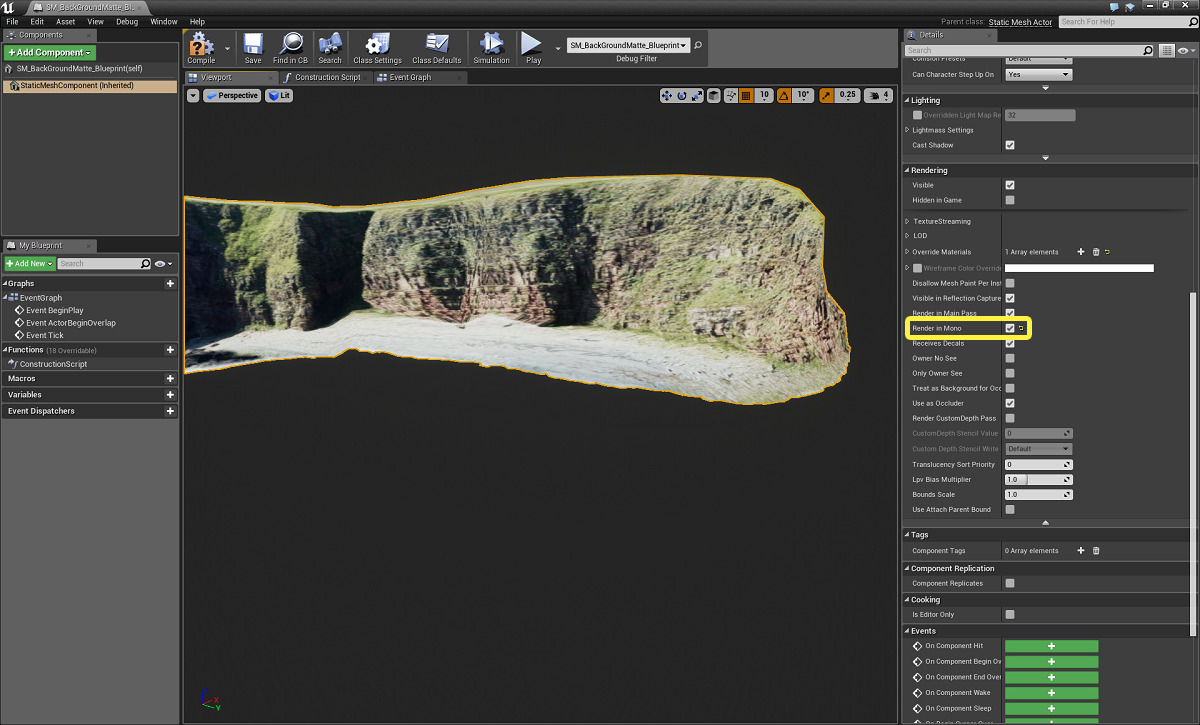The width and height of the screenshot is (1200, 725).
Task: Enable the Hidden in Game checkbox
Action: pyautogui.click(x=1009, y=199)
